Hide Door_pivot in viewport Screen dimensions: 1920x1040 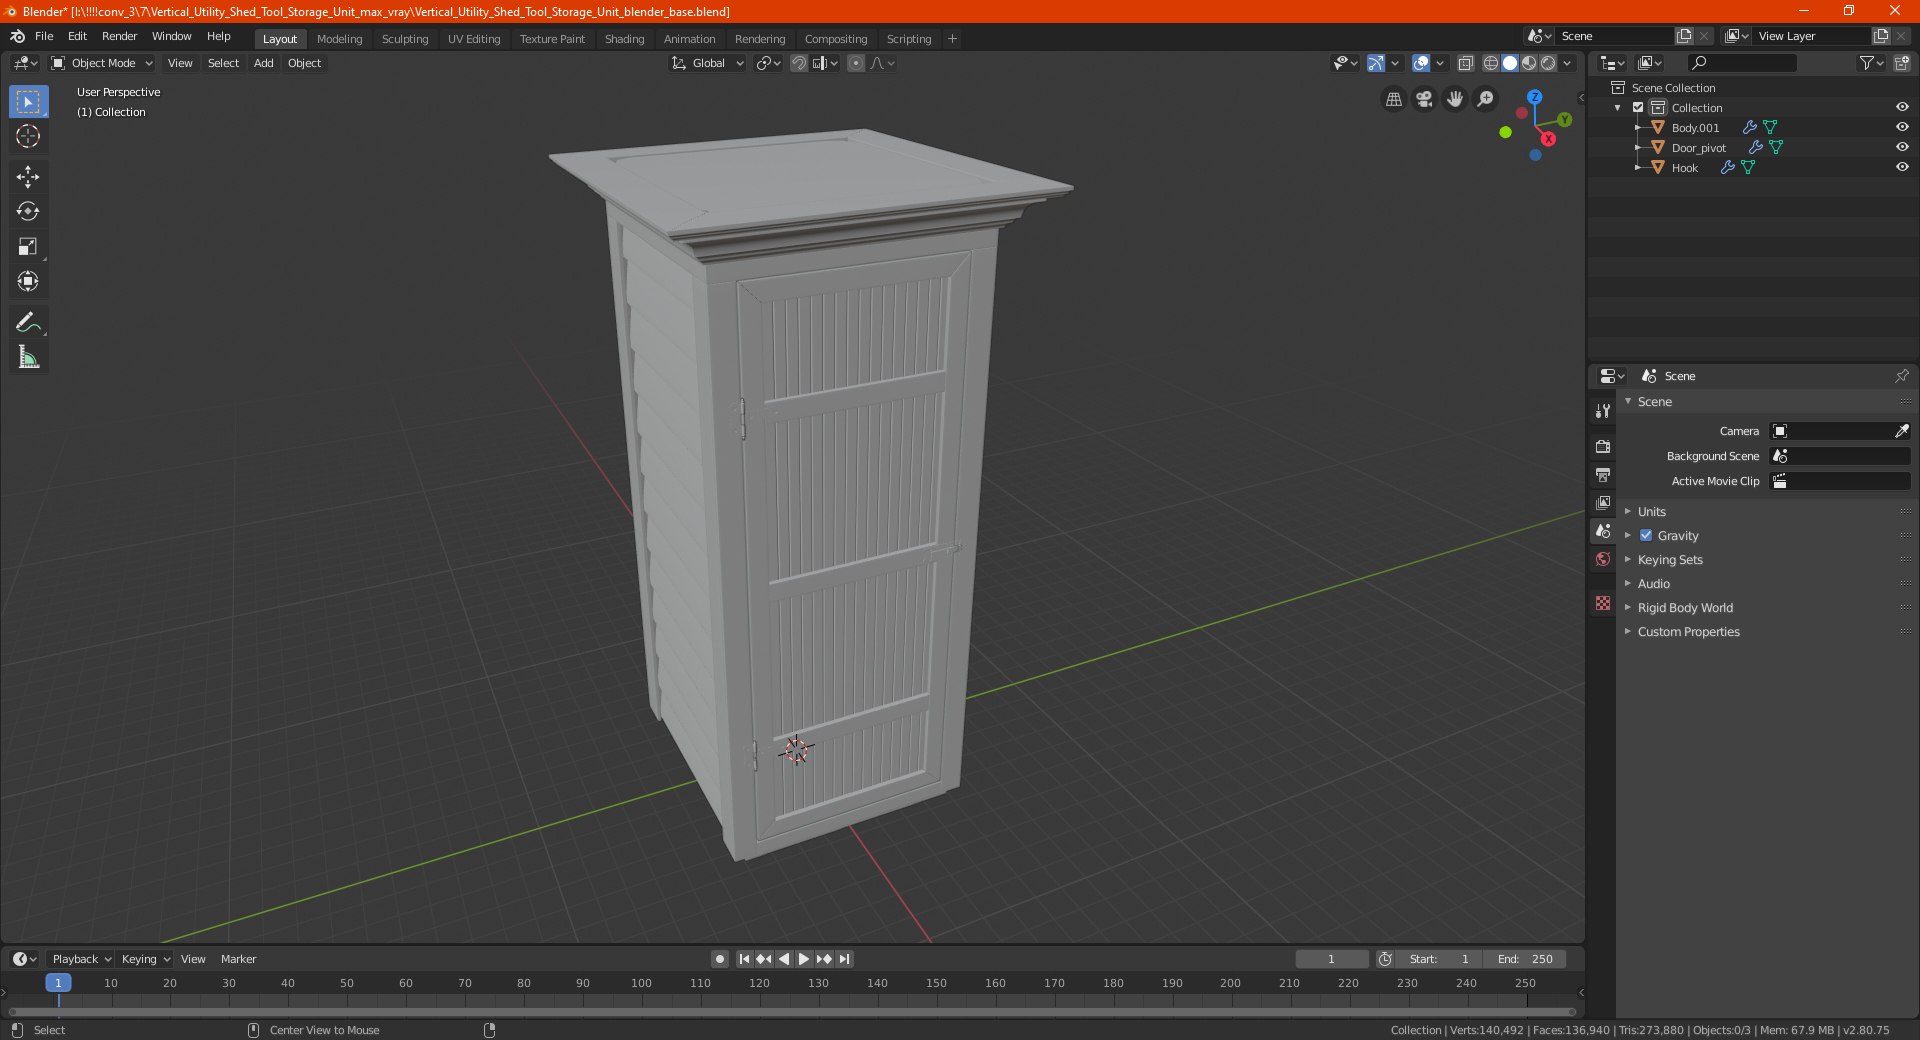pos(1902,147)
